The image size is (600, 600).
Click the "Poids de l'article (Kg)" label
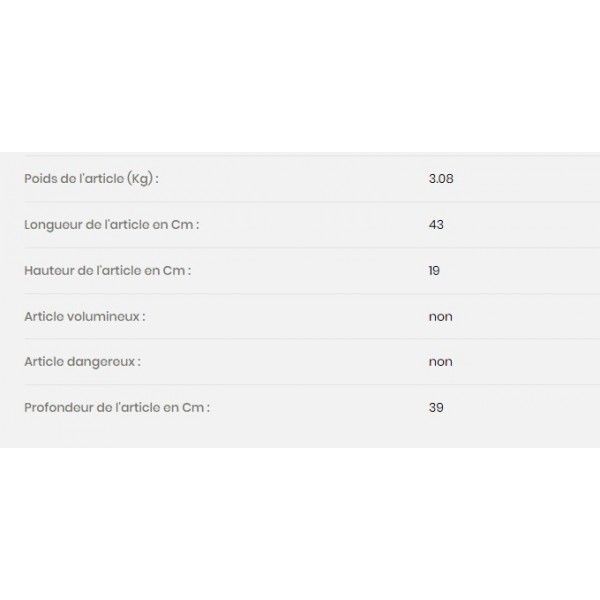pos(91,179)
